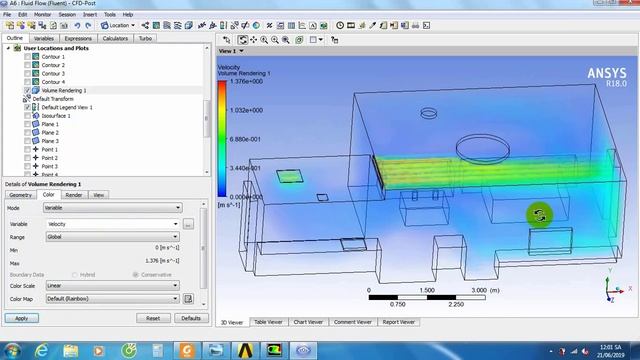The width and height of the screenshot is (640, 360).
Task: Click the Chart toolbar icon
Action: tap(302, 25)
